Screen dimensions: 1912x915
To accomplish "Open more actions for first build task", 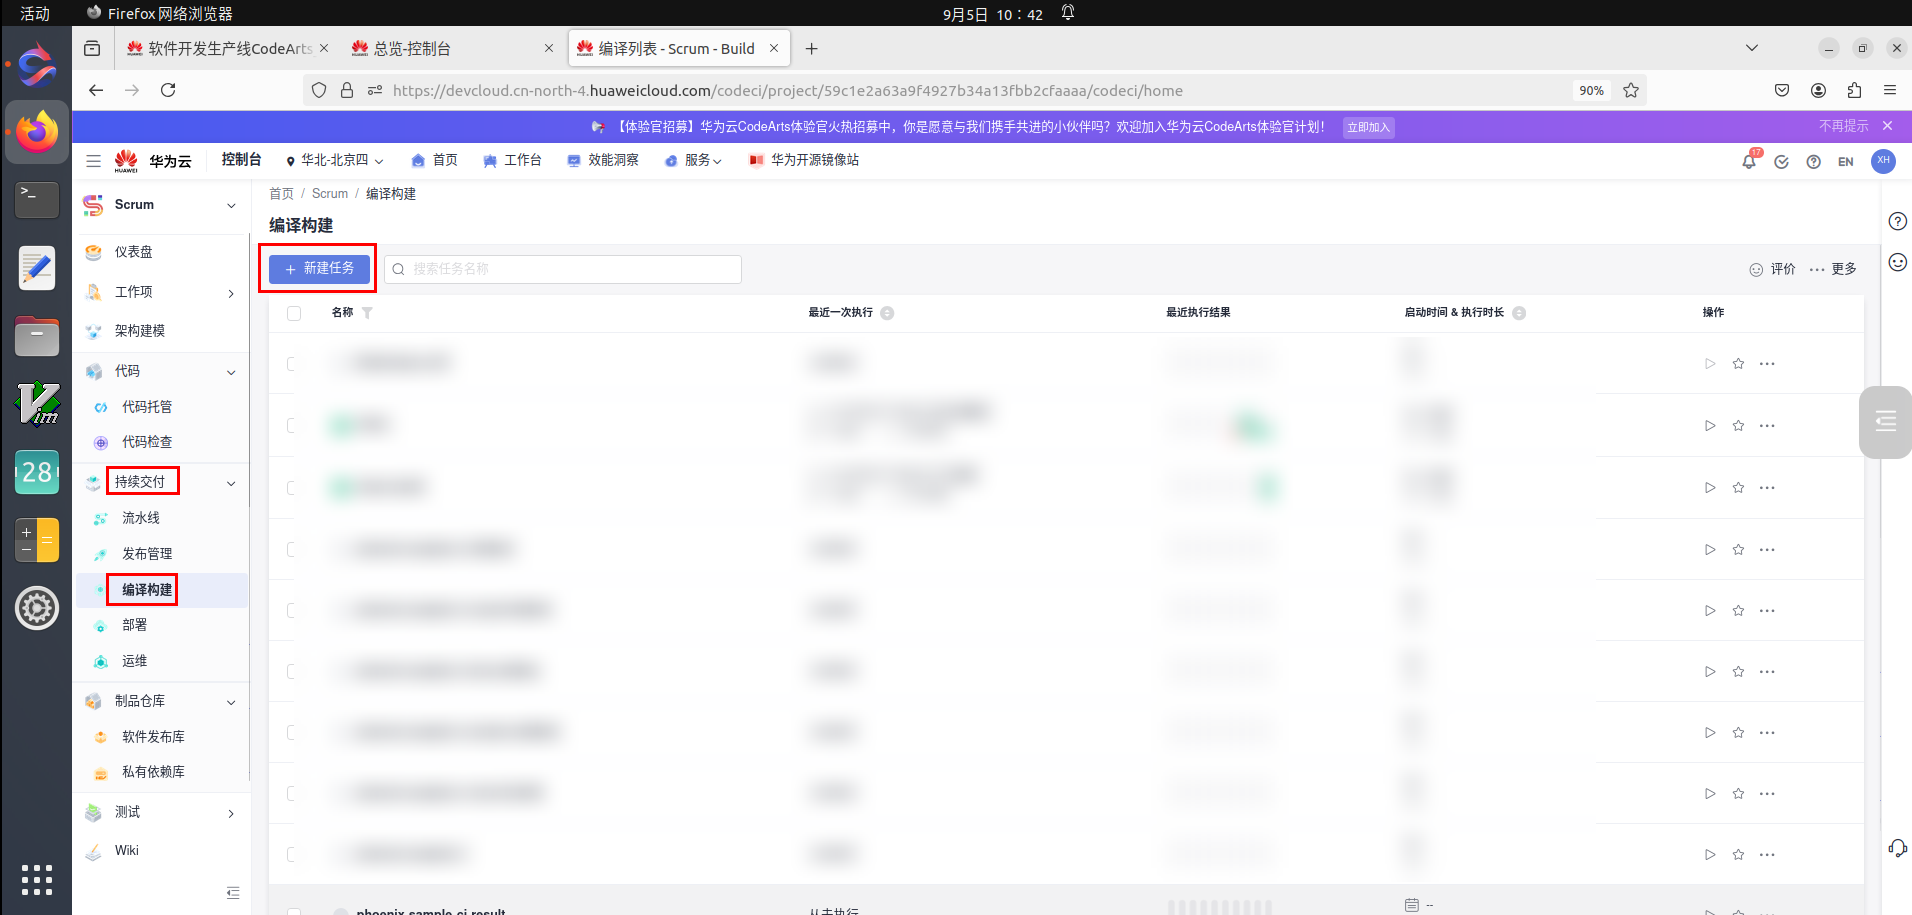I will pos(1767,364).
